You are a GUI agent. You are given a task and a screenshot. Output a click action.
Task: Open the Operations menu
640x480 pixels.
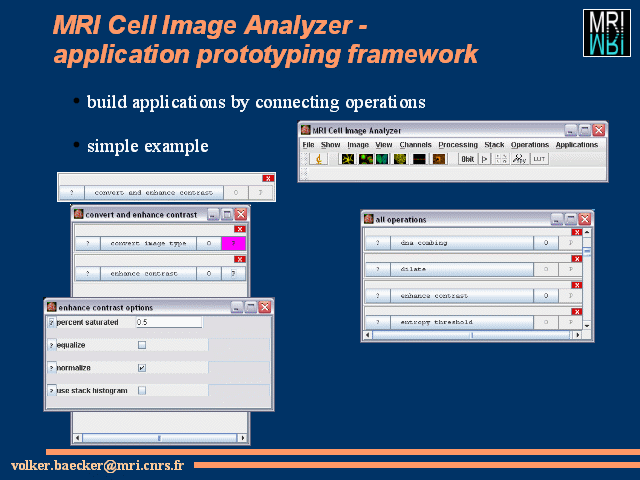click(530, 144)
